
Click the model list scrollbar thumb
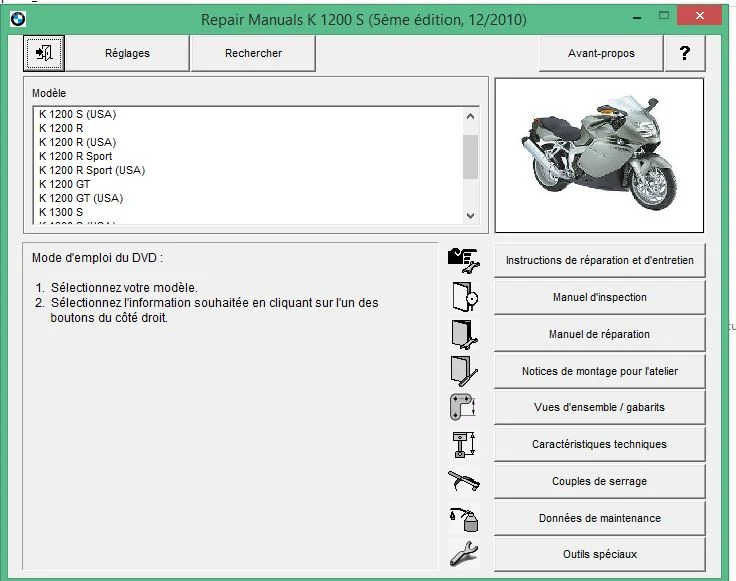tap(470, 157)
